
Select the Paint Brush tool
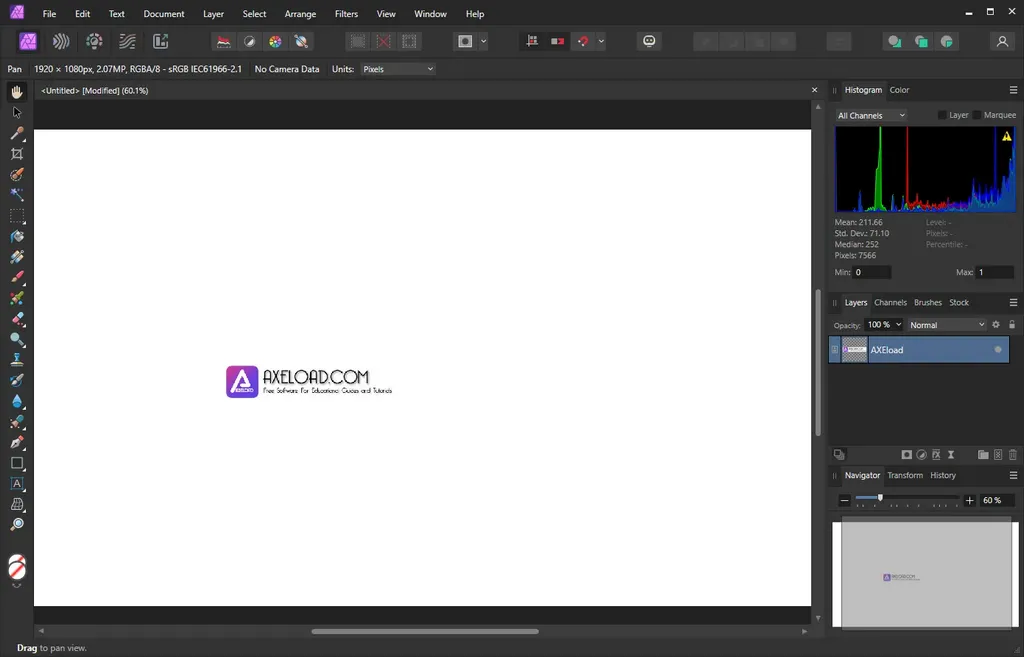pyautogui.click(x=17, y=278)
